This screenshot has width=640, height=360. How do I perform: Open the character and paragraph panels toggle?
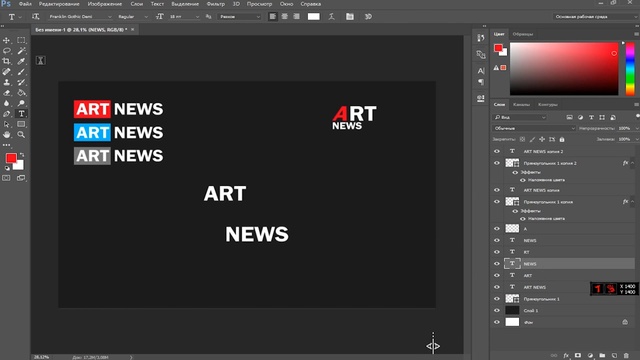[350, 17]
